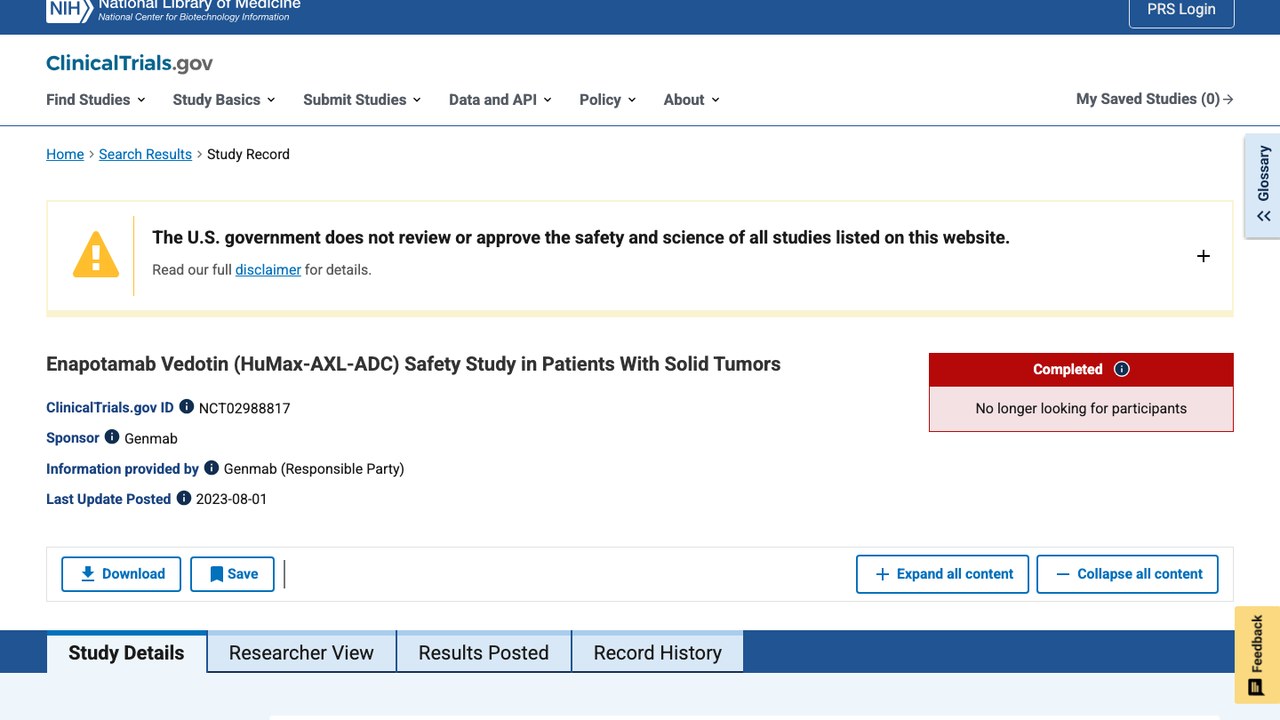Expand Submit Studies menu

point(362,99)
